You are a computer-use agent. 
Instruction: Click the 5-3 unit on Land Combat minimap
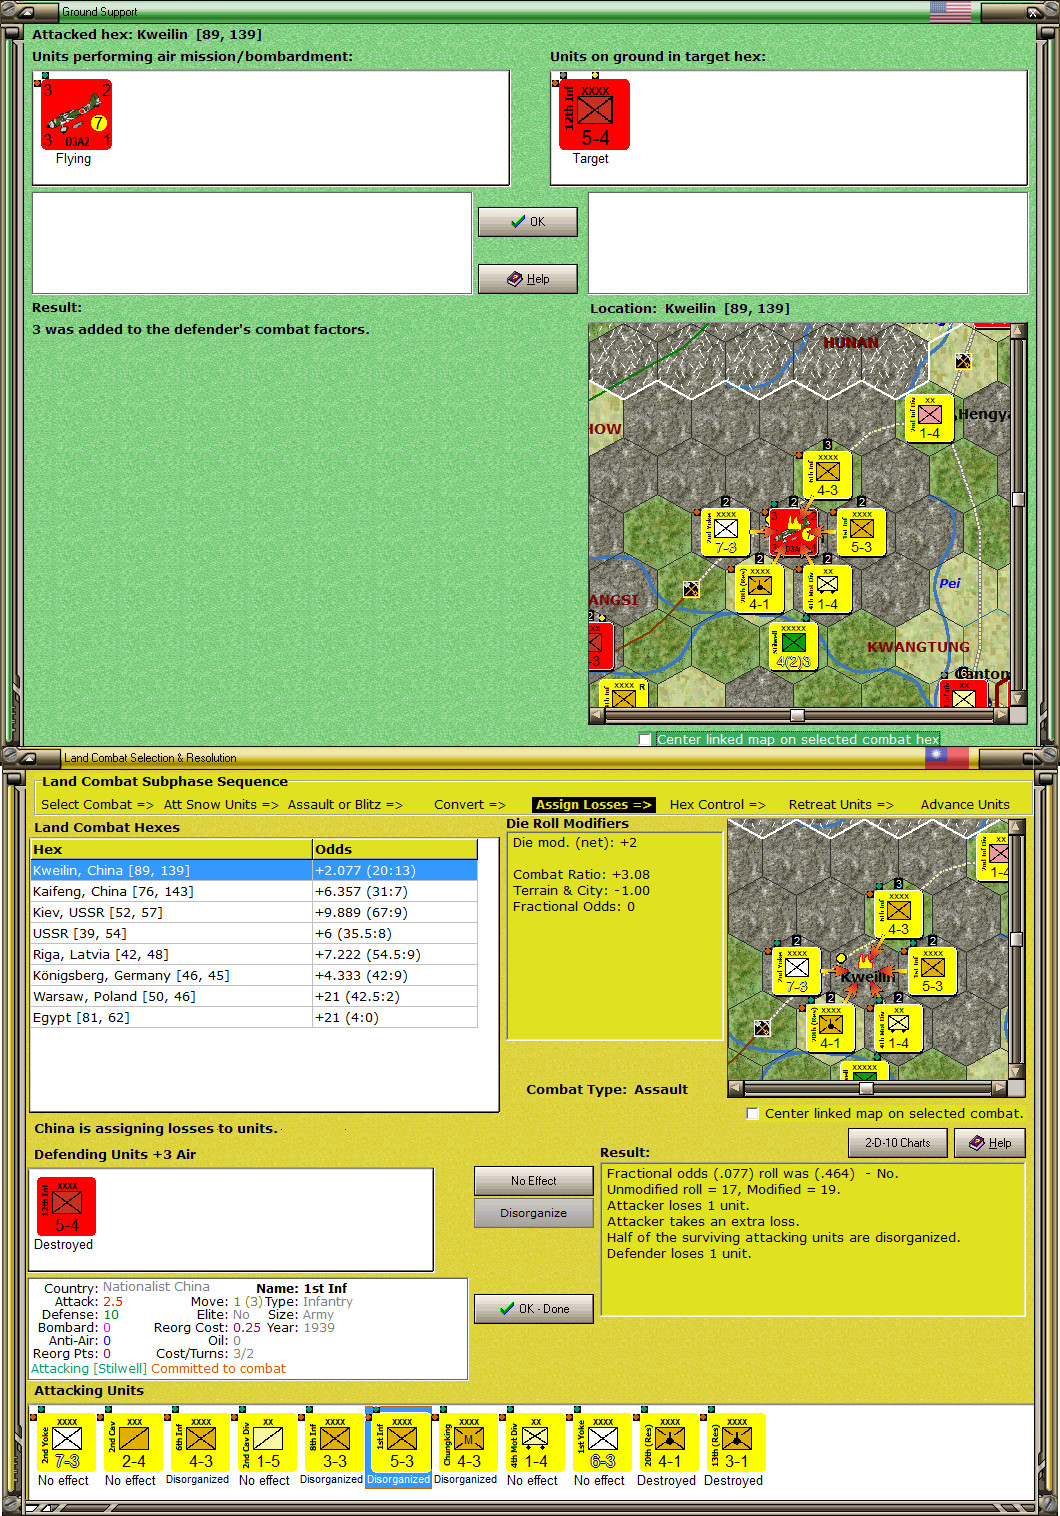coord(932,971)
